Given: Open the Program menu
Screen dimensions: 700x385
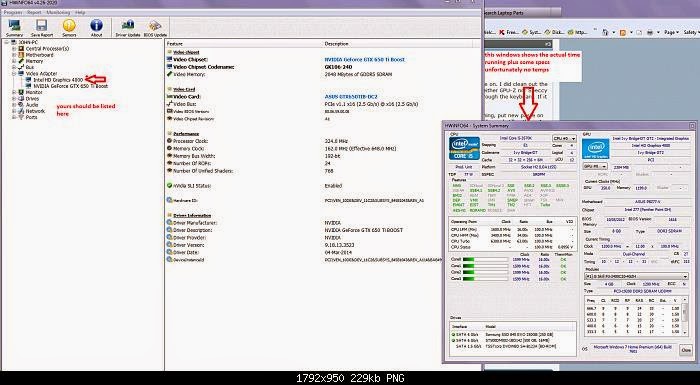Looking at the screenshot, I should click(13, 13).
